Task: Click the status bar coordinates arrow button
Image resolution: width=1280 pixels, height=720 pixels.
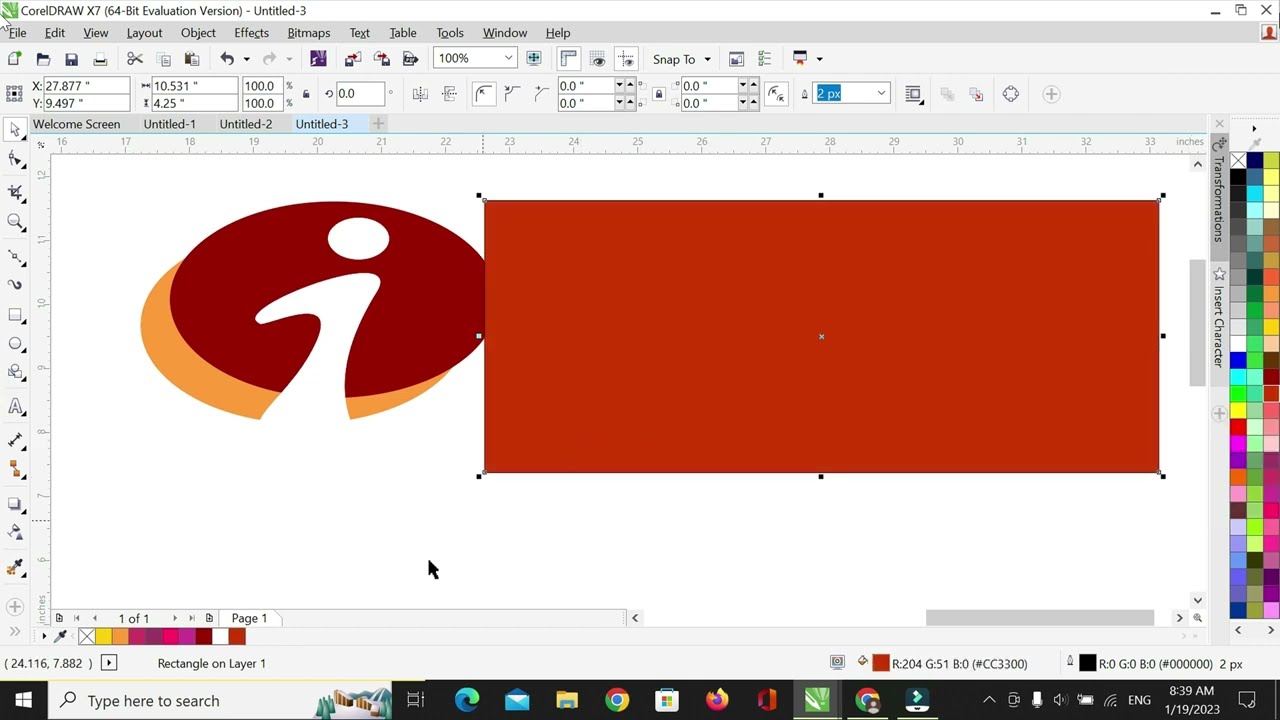Action: (109, 663)
